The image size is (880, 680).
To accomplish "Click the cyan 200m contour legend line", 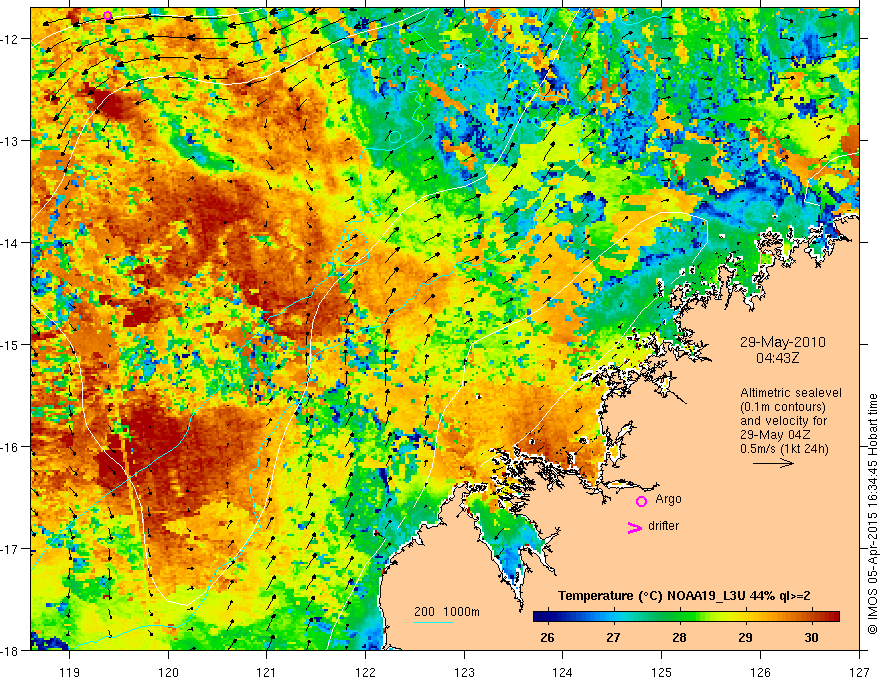I will pos(434,622).
